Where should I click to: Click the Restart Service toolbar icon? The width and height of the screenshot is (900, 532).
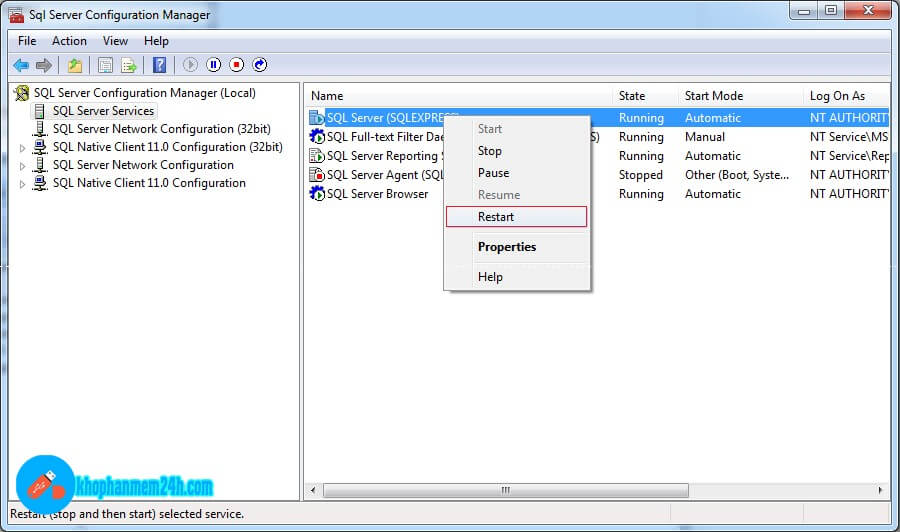coord(260,65)
